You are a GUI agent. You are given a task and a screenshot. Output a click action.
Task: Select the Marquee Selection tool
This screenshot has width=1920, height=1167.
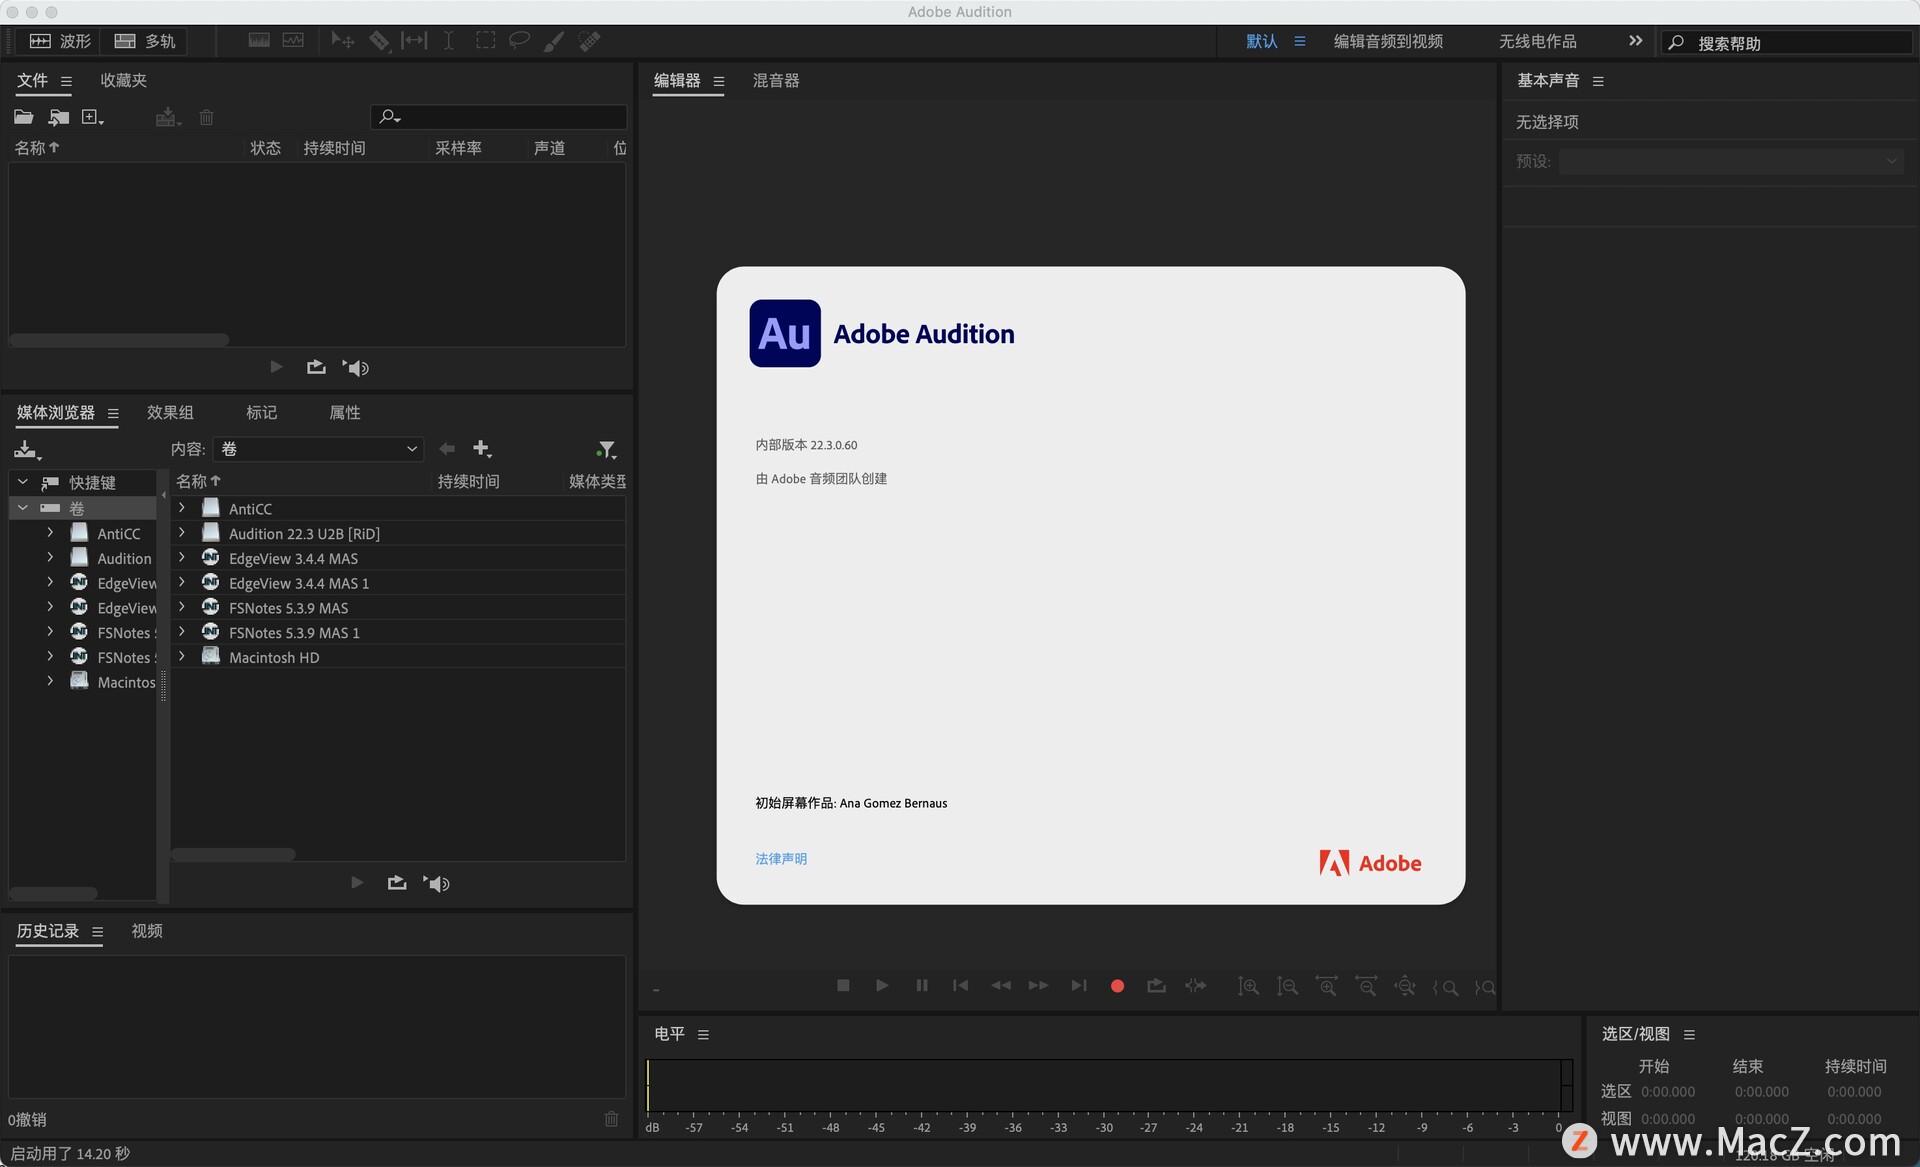point(485,41)
